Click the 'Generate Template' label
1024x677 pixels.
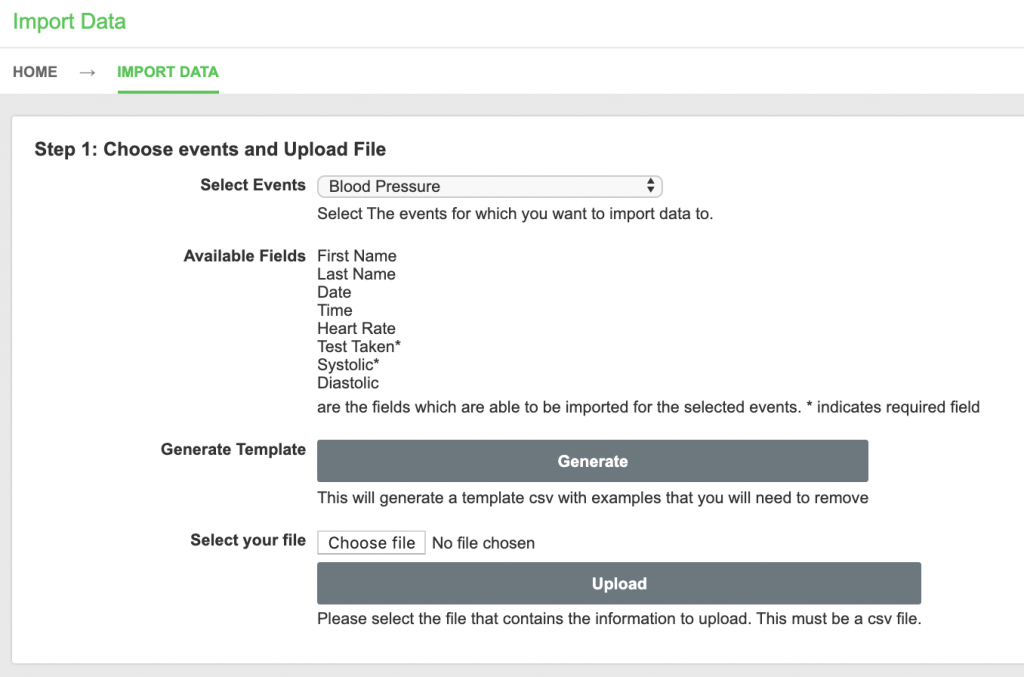coord(233,449)
